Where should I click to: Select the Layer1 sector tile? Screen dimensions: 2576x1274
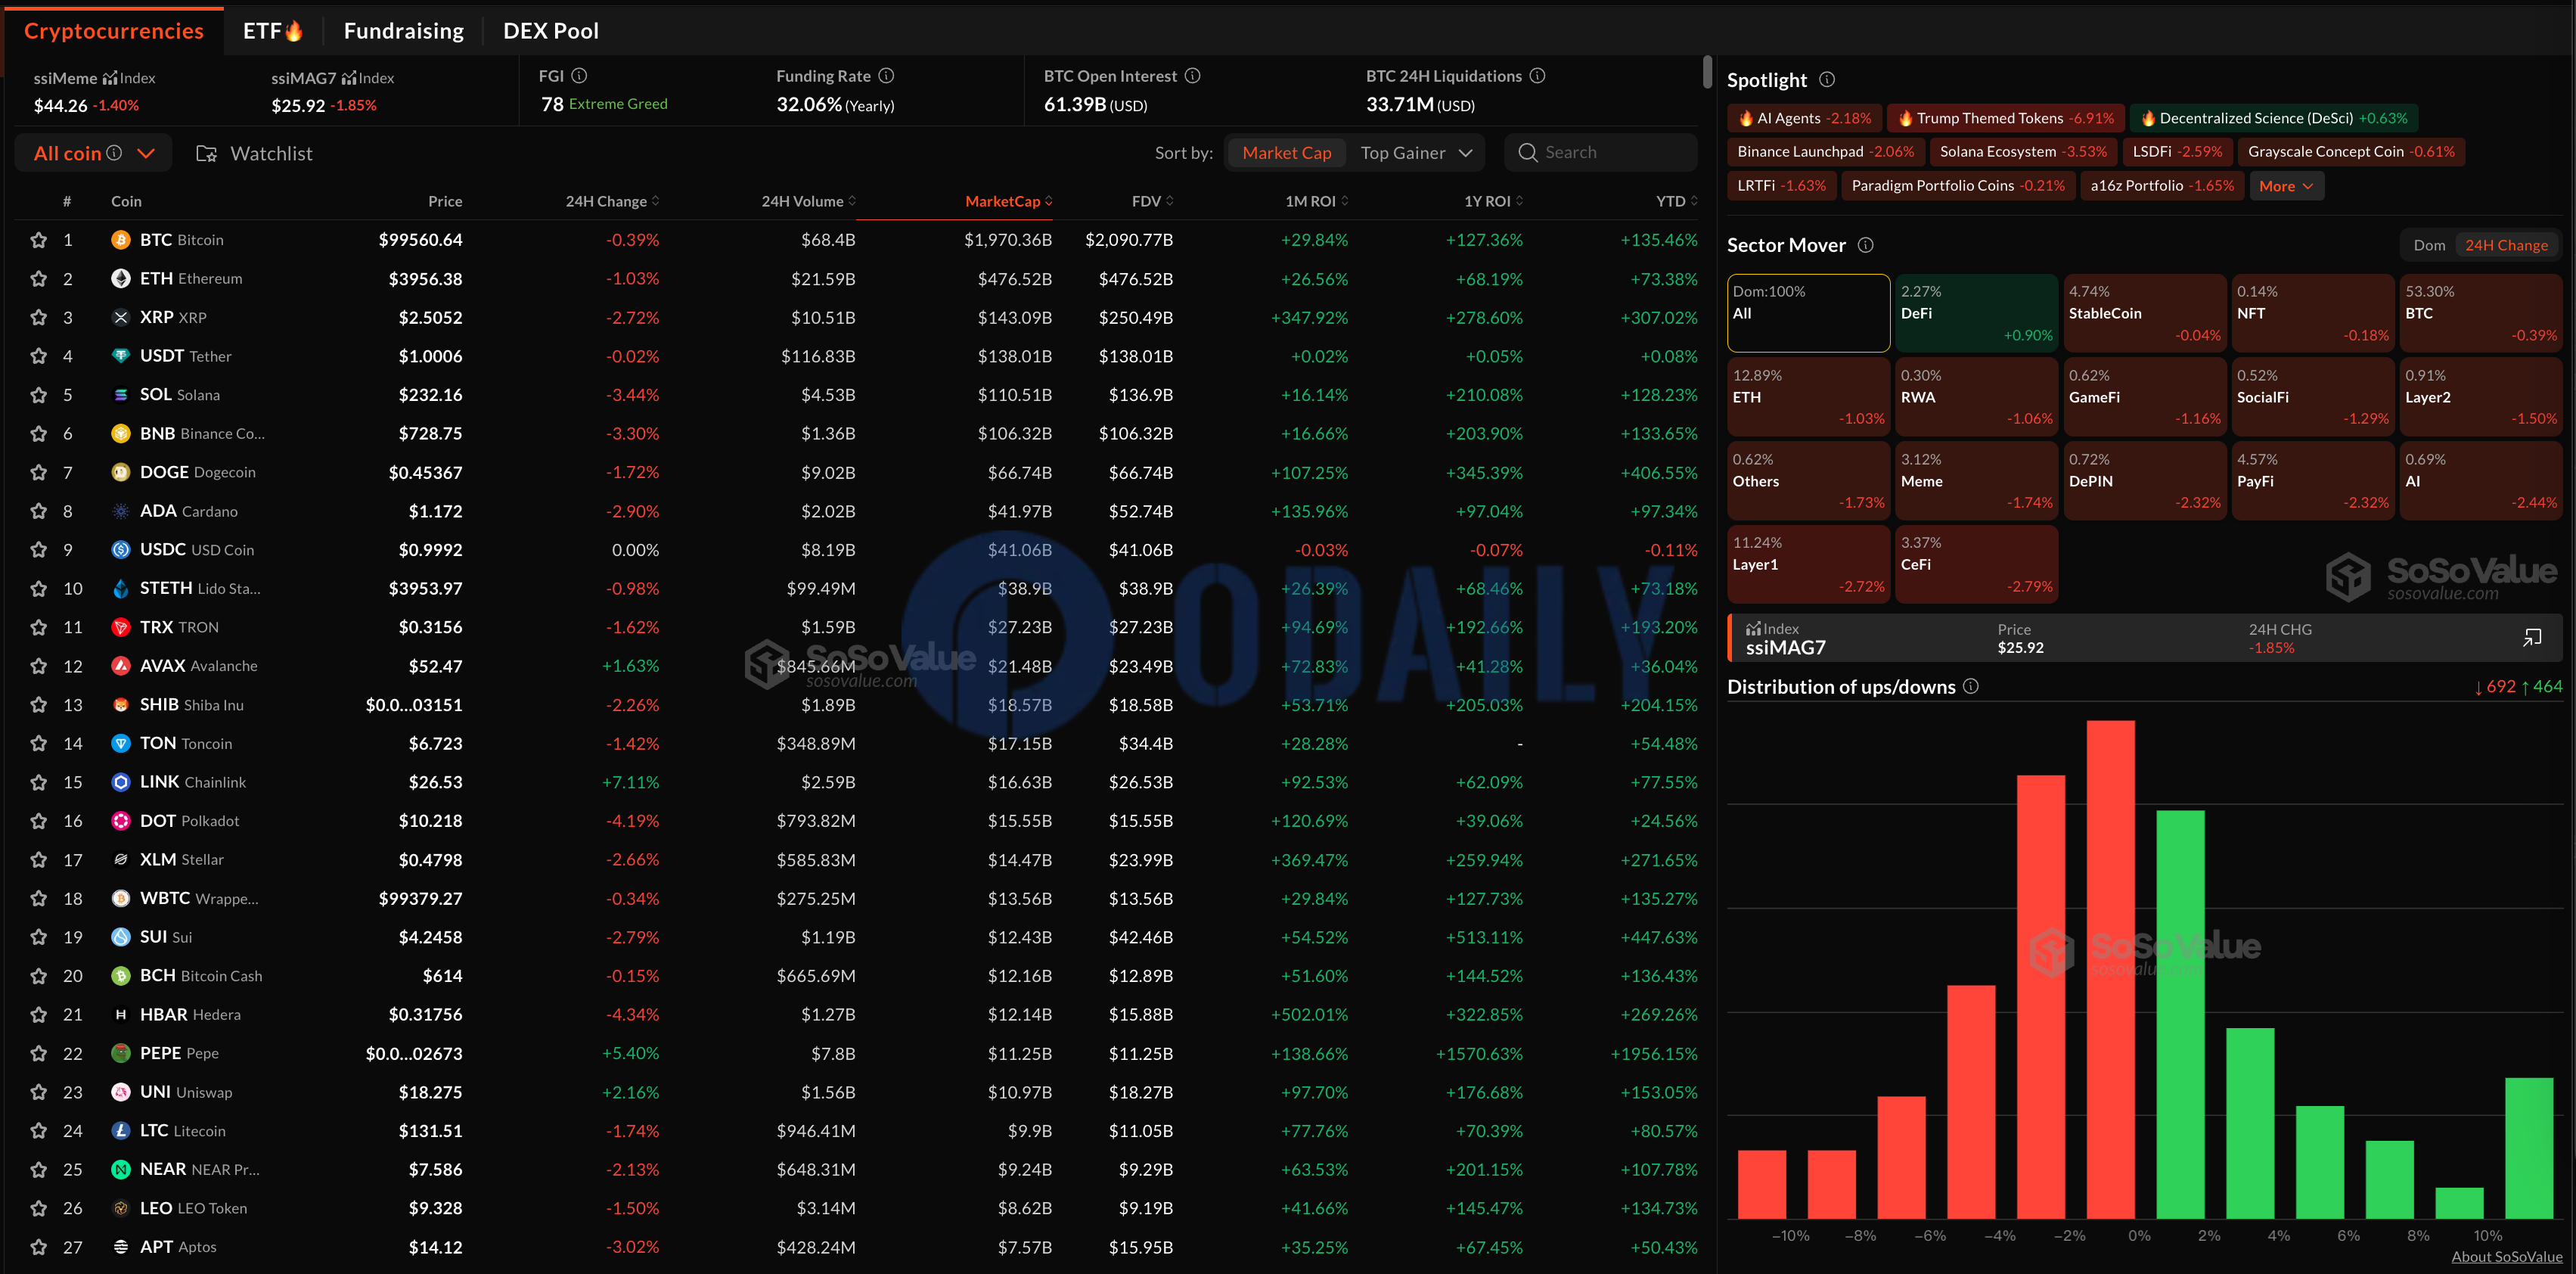[1808, 565]
